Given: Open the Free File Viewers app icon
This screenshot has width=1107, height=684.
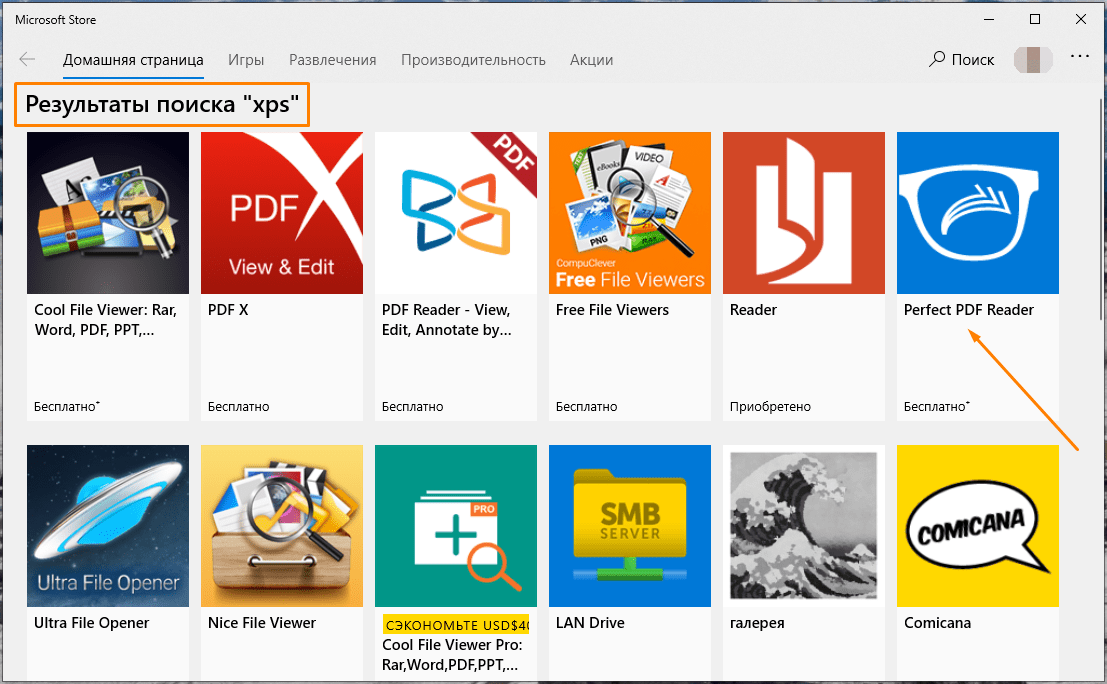Looking at the screenshot, I should (630, 212).
